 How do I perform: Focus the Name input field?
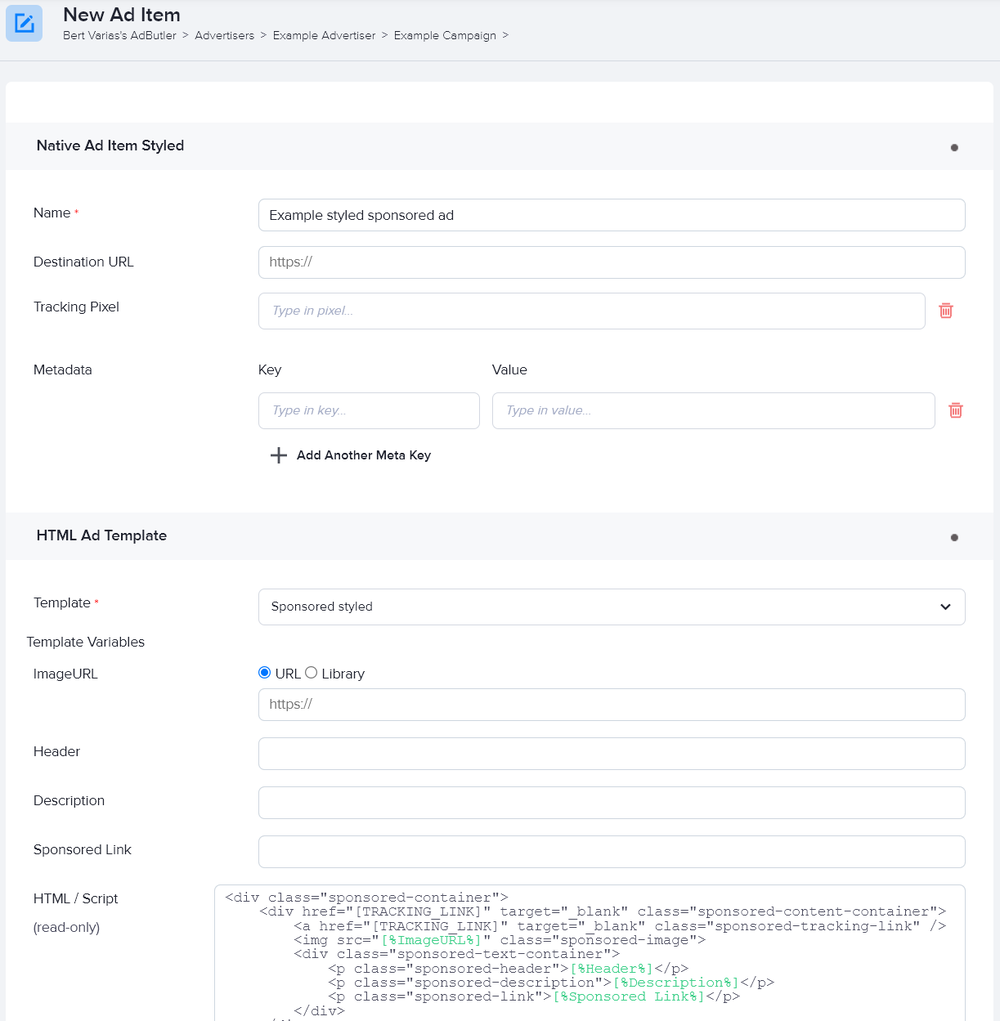pyautogui.click(x=611, y=215)
